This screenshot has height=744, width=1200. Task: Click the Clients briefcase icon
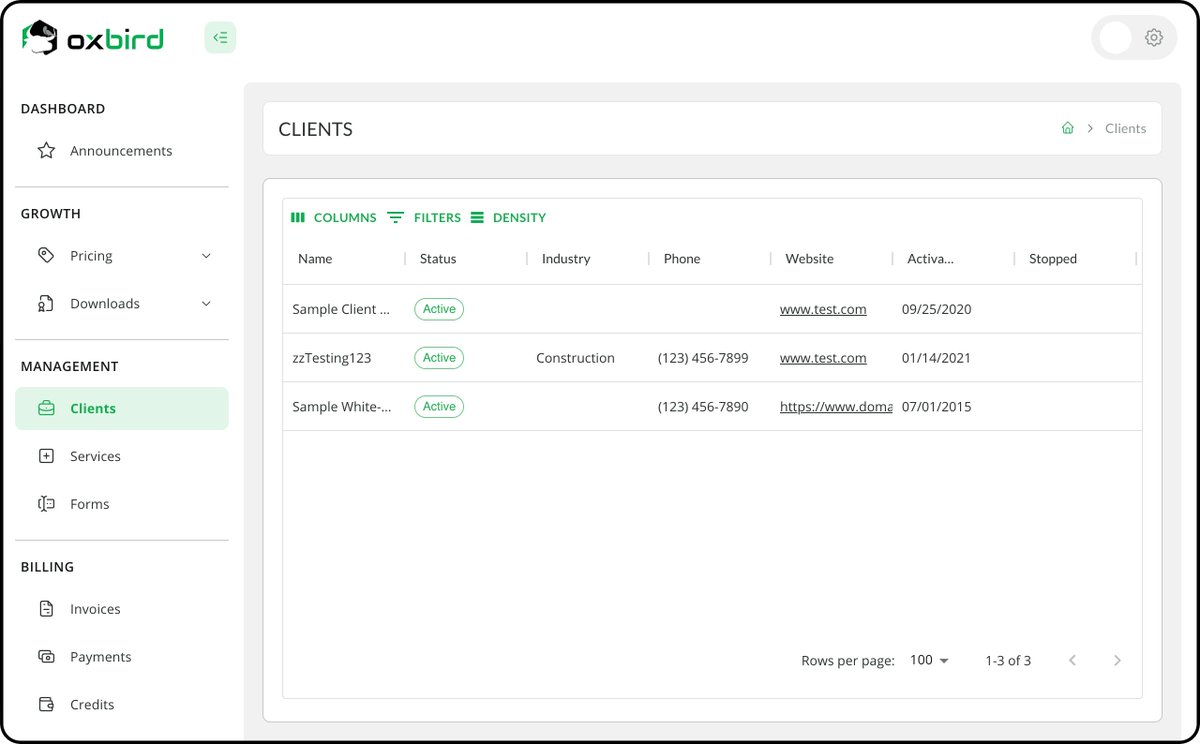coord(46,408)
